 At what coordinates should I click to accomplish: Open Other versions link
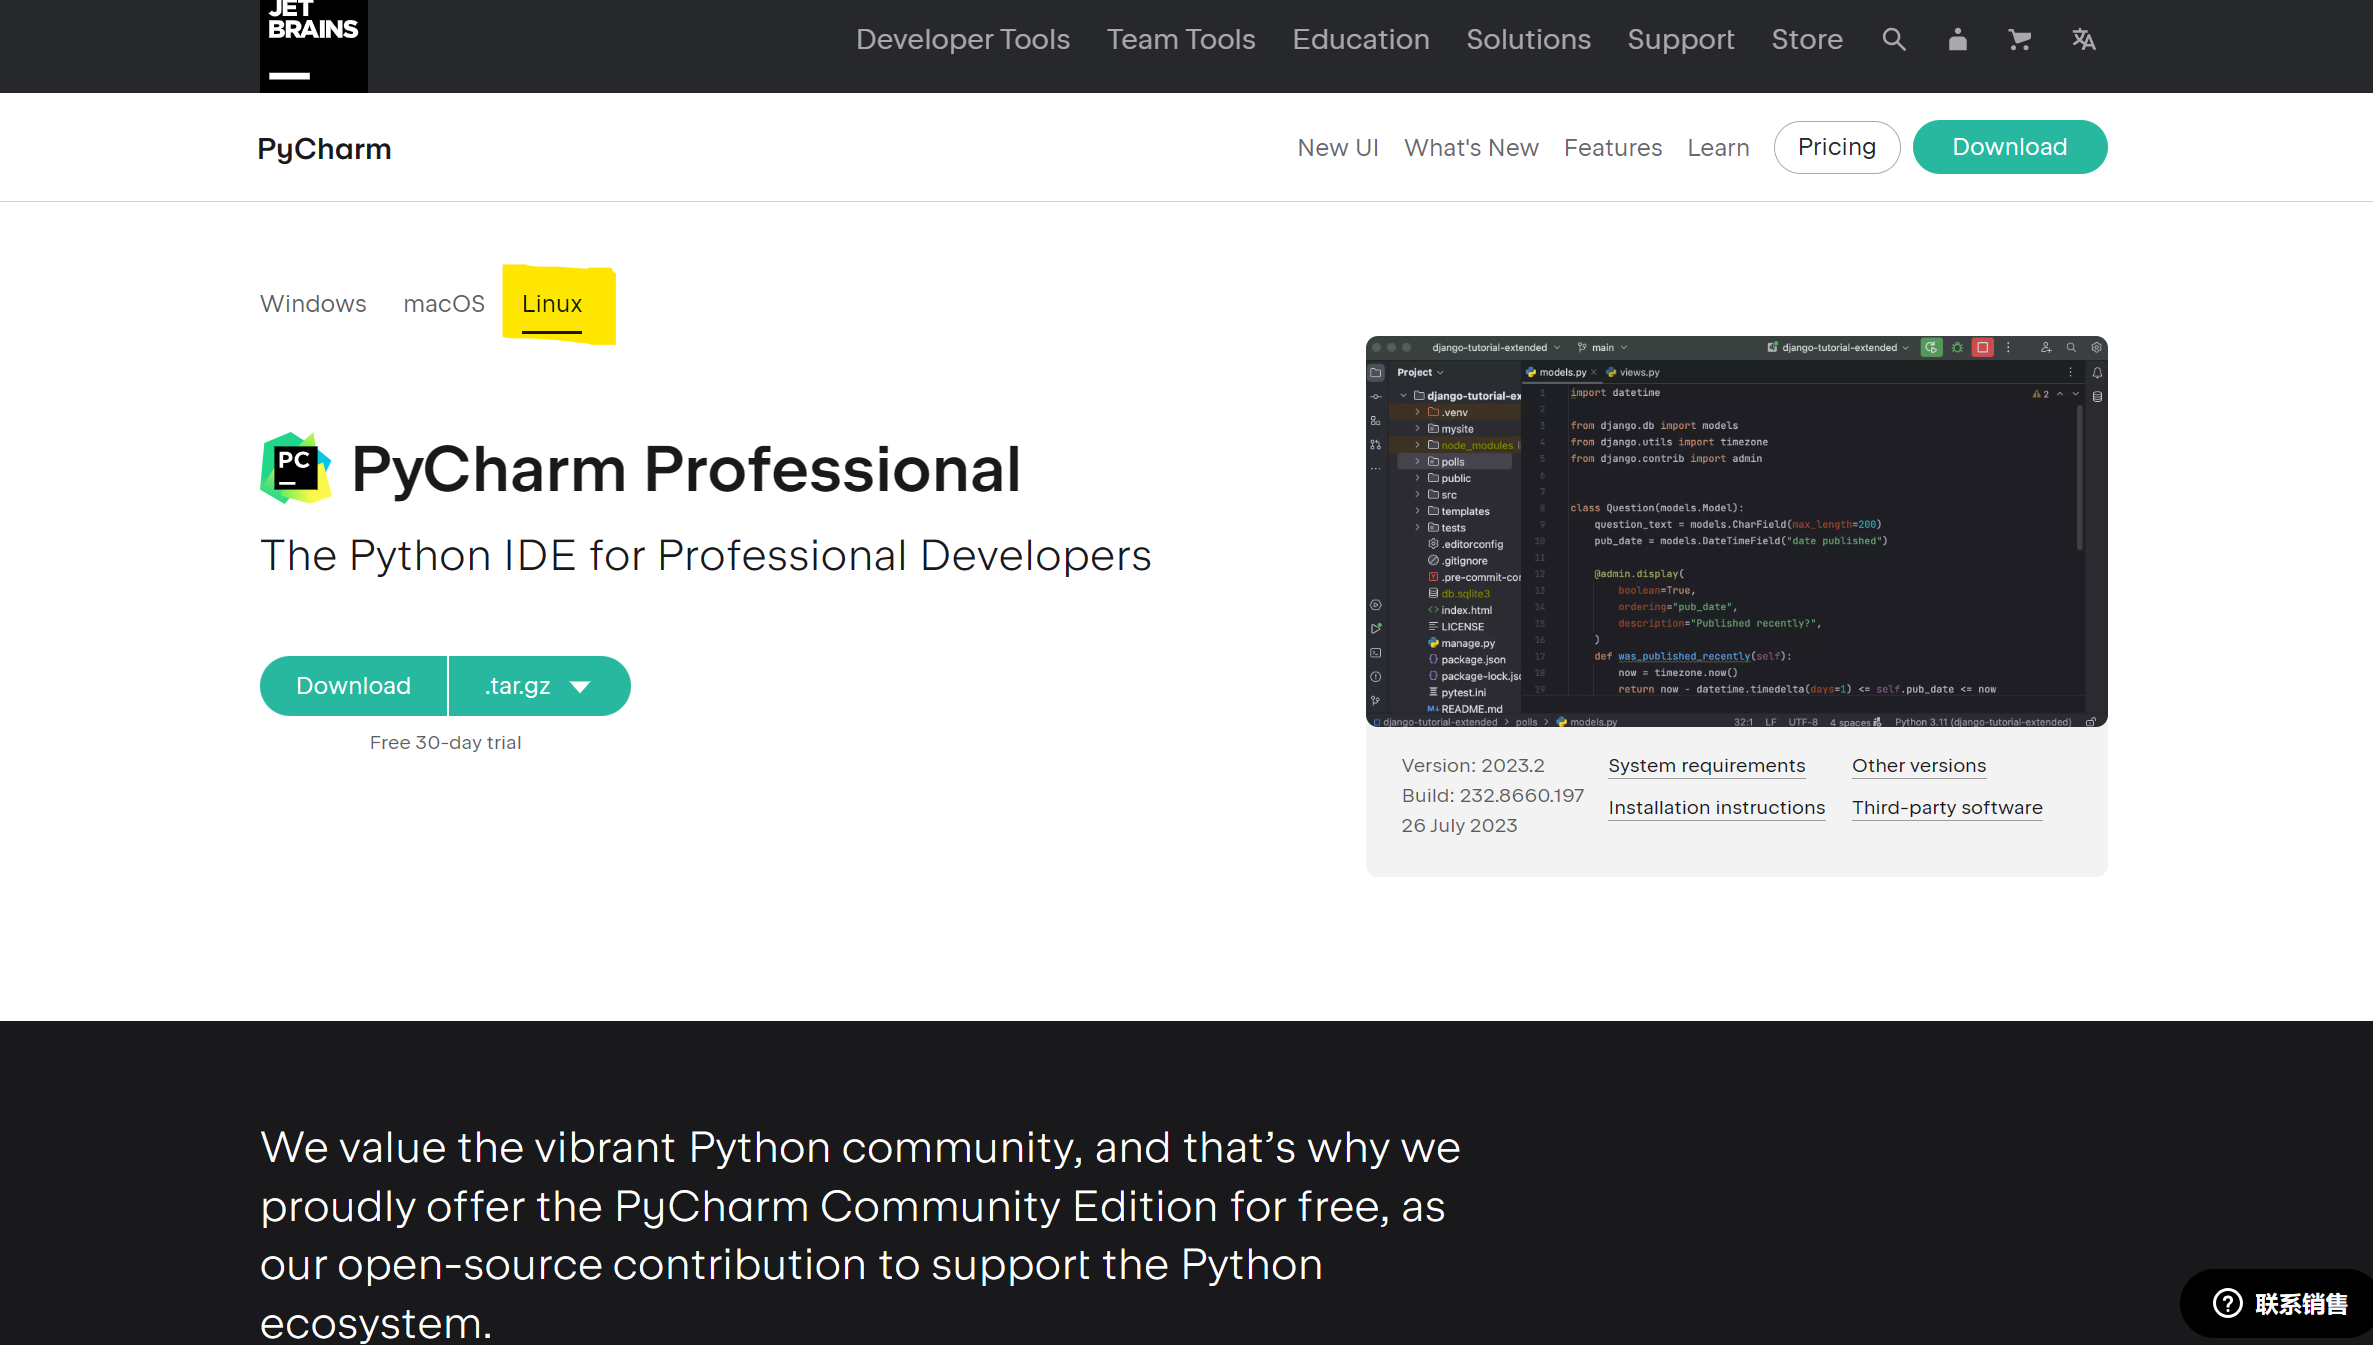pyautogui.click(x=1918, y=766)
